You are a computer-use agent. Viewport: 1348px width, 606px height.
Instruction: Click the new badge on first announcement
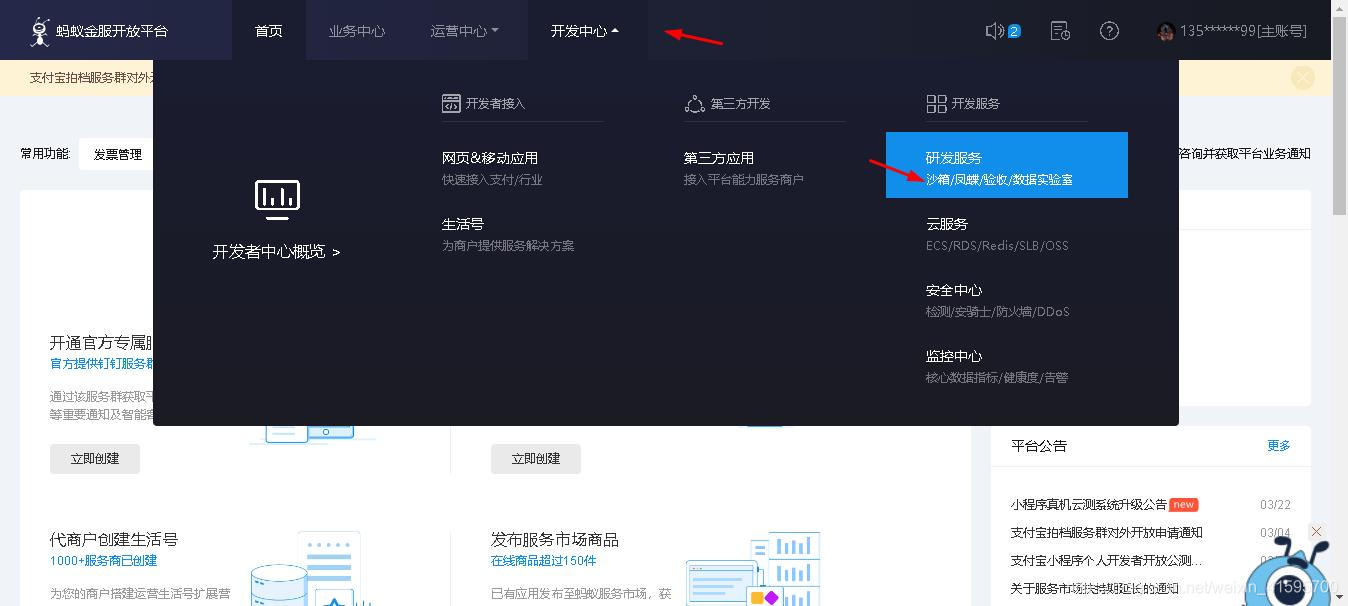click(x=1184, y=505)
